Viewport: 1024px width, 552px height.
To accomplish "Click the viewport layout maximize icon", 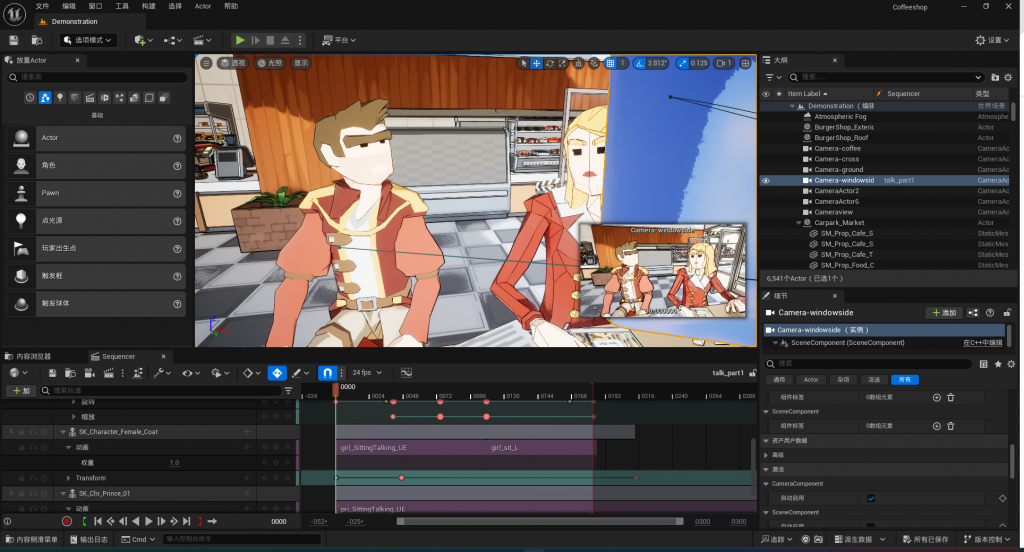I will pyautogui.click(x=745, y=63).
